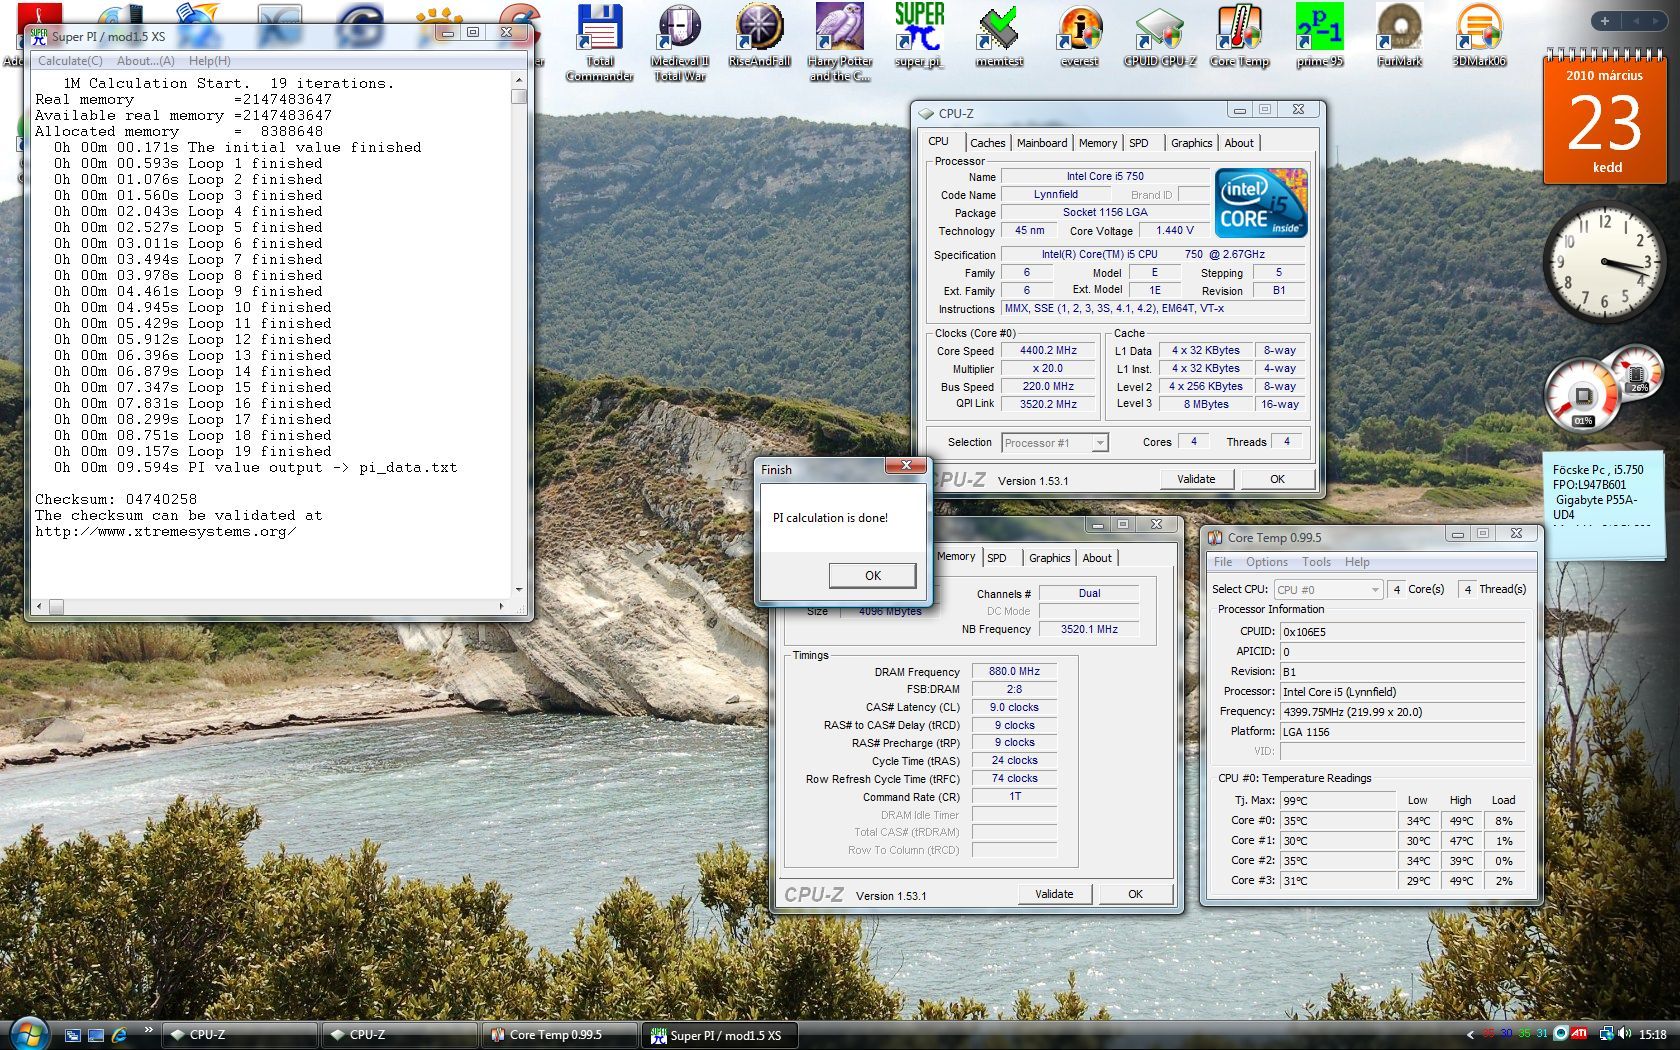Click the DRAM Frequency value 880.0 MHz
Viewport: 1680px width, 1050px height.
[1014, 672]
